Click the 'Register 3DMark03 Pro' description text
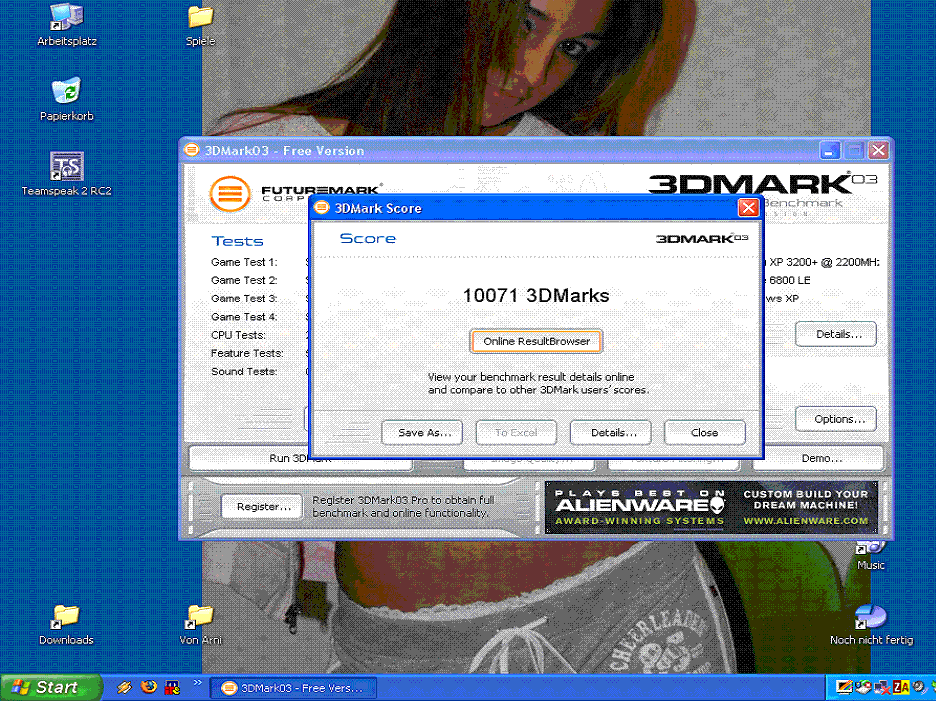 point(403,506)
